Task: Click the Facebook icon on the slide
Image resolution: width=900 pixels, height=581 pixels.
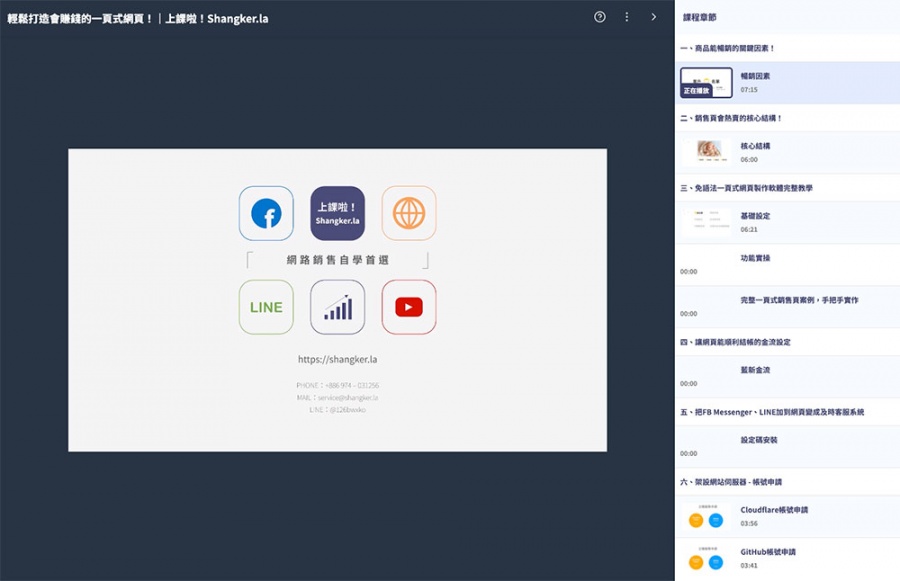Action: (266, 214)
